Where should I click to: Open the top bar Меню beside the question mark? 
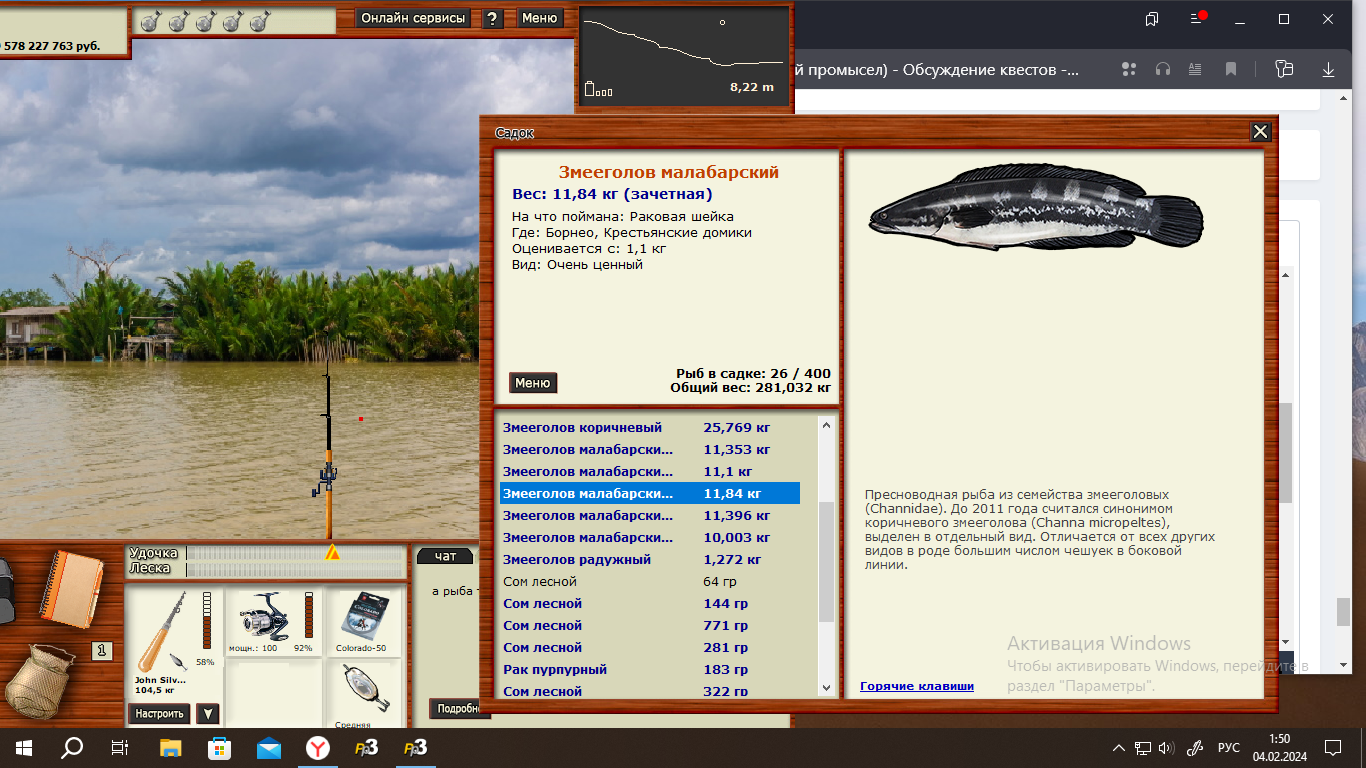point(540,18)
